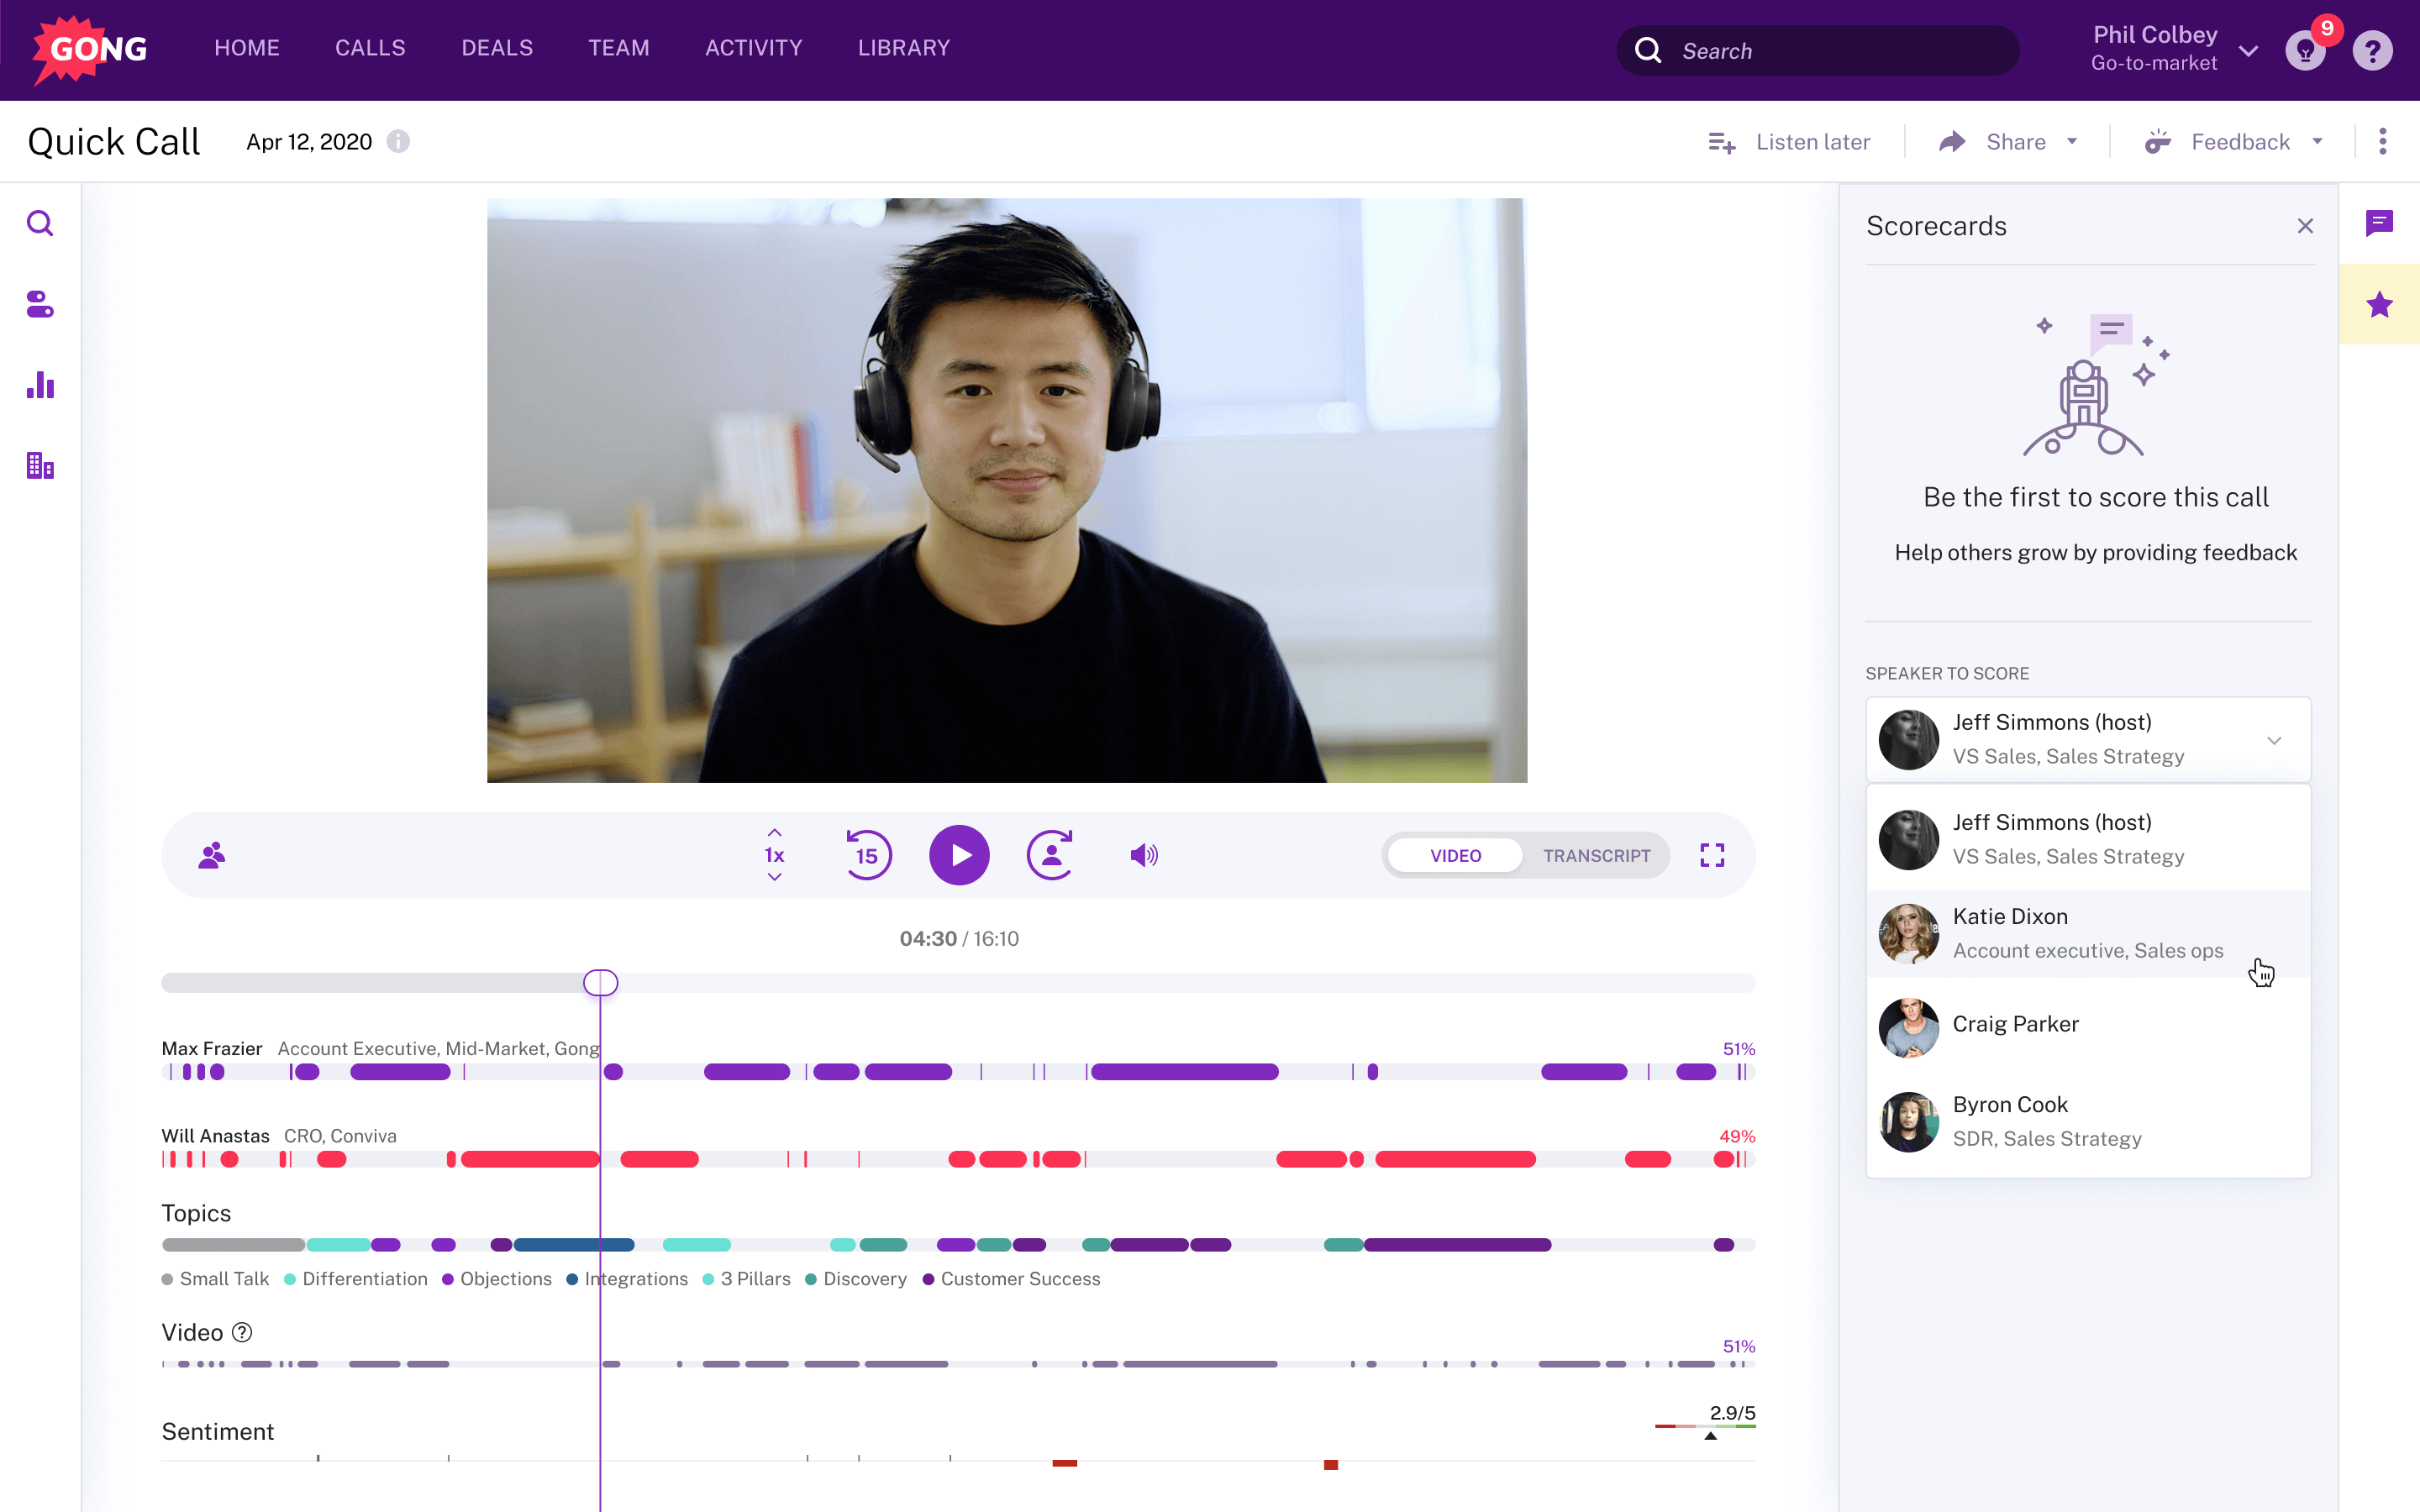Open the stats bar chart sidebar icon
The height and width of the screenshot is (1512, 2420).
(40, 385)
